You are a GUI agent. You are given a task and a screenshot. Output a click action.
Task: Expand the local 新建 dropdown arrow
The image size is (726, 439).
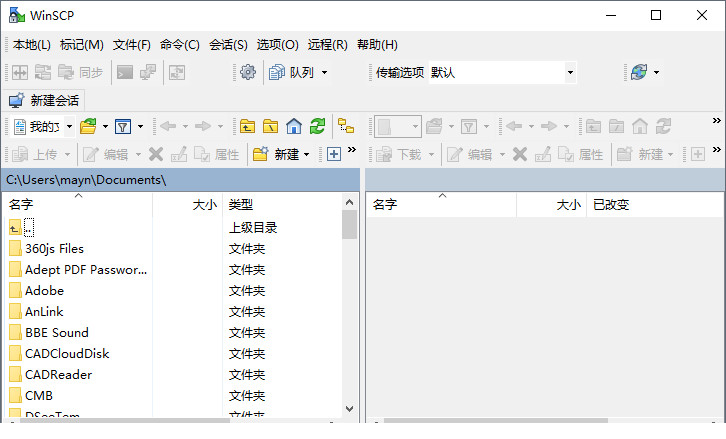click(x=306, y=154)
